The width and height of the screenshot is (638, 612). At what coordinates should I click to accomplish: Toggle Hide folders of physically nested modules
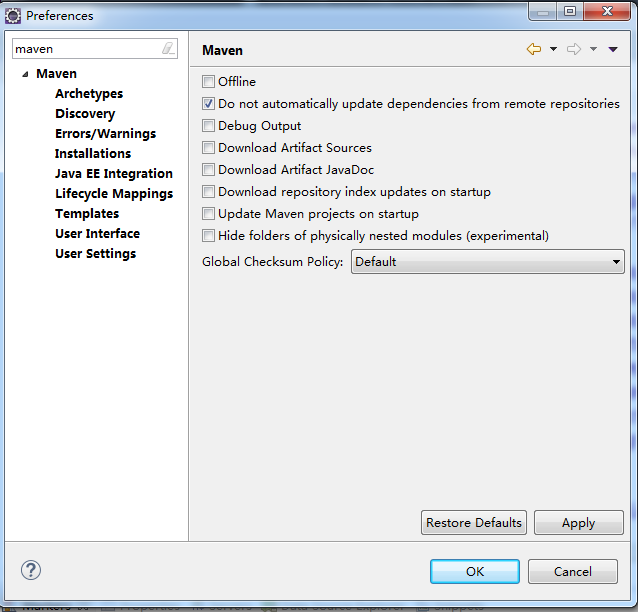[208, 235]
